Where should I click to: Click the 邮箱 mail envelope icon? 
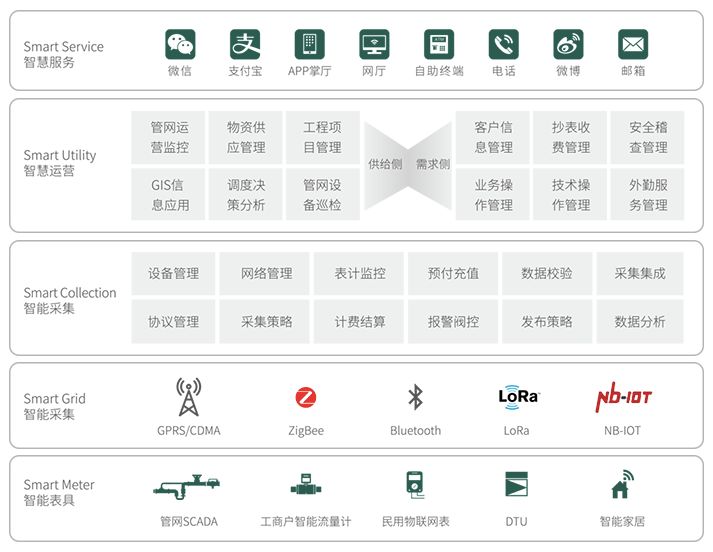[633, 45]
